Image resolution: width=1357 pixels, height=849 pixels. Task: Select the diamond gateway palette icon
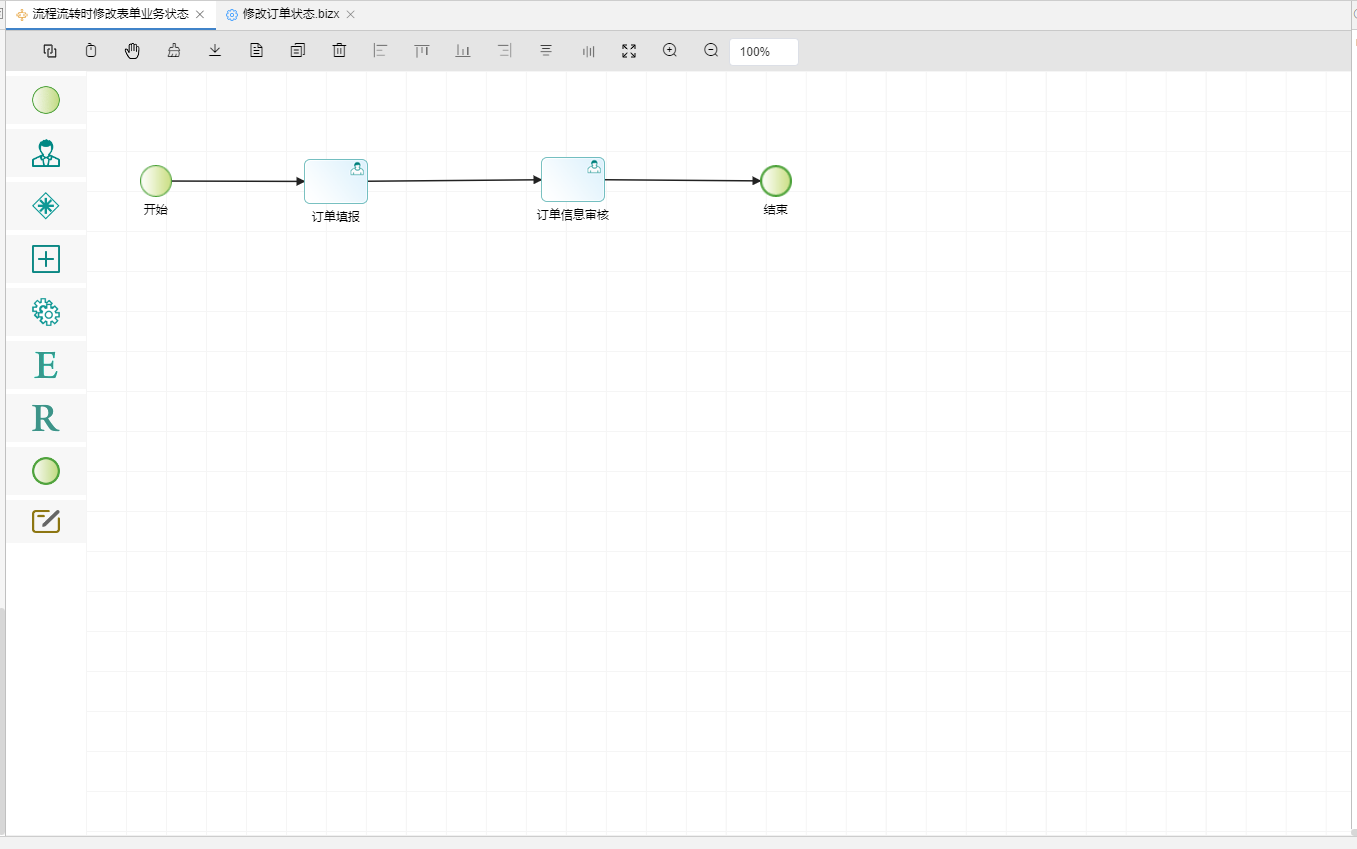pyautogui.click(x=46, y=206)
